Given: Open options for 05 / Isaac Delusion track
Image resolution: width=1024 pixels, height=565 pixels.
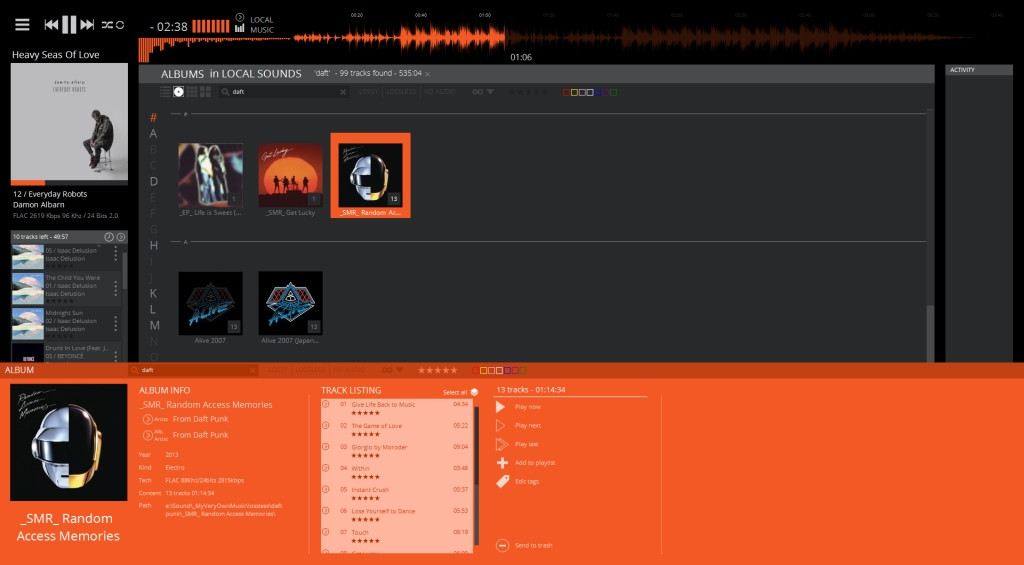Looking at the screenshot, I should point(116,253).
